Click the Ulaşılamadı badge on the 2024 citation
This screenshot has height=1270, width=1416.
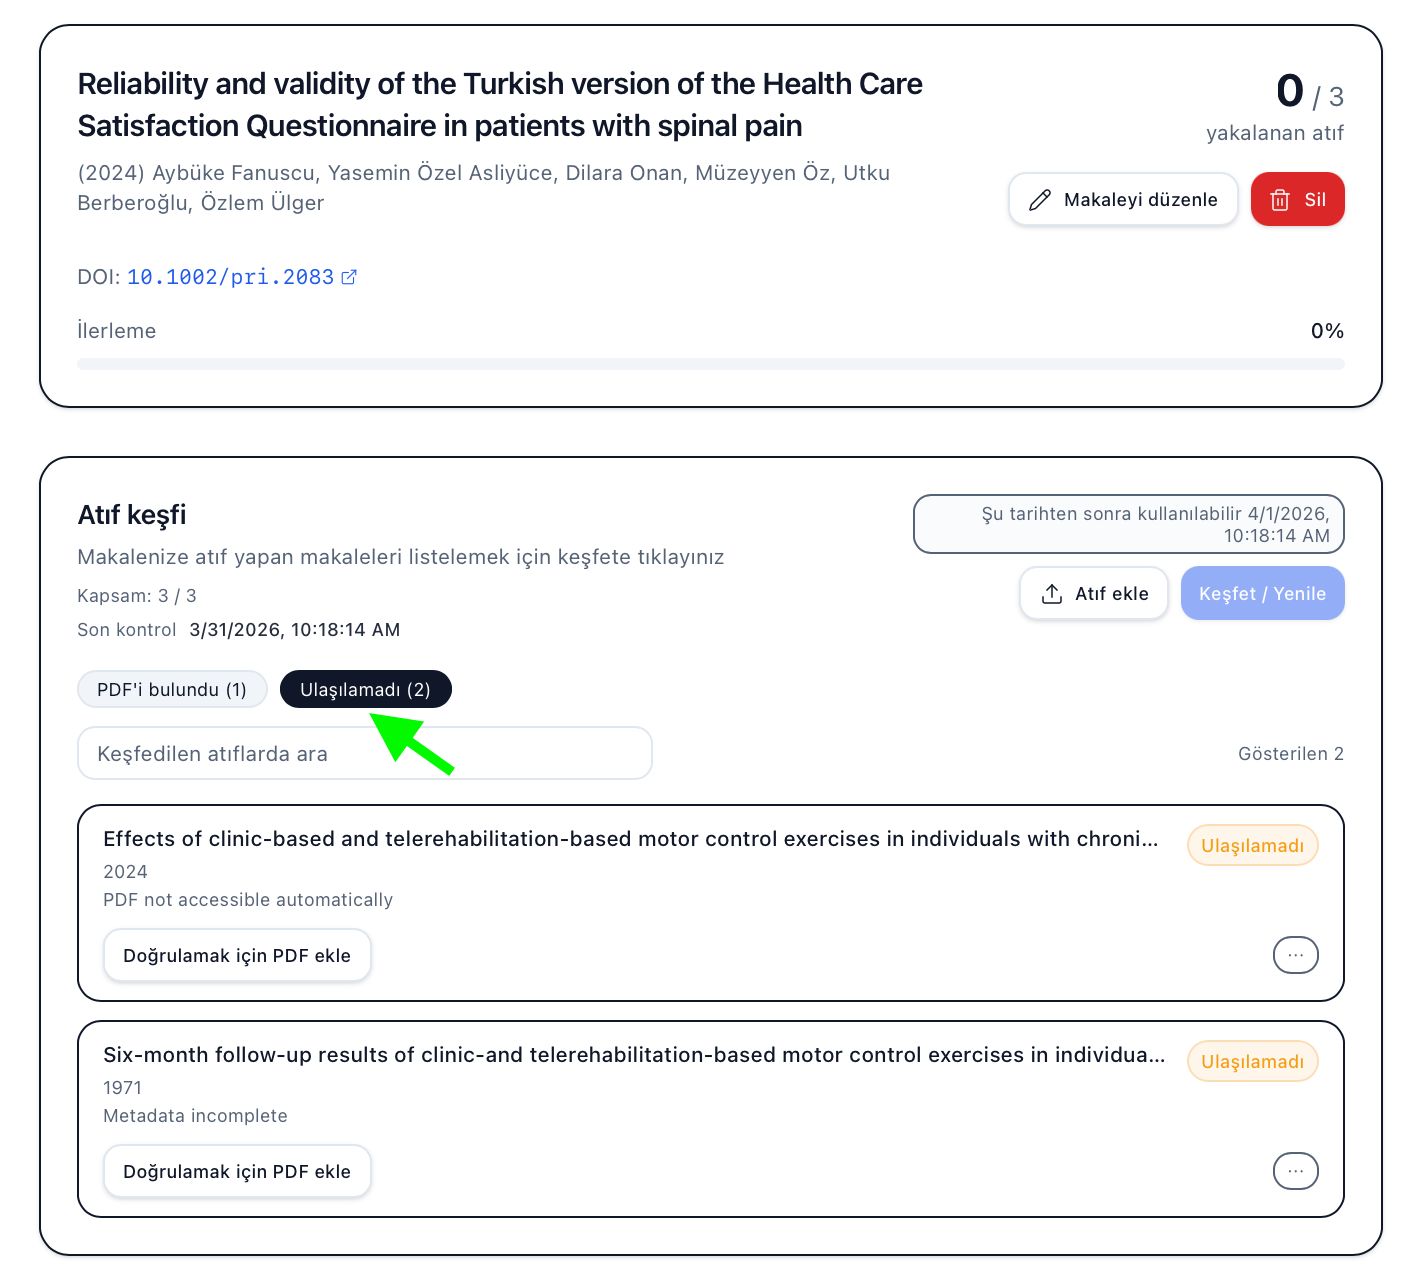point(1252,846)
